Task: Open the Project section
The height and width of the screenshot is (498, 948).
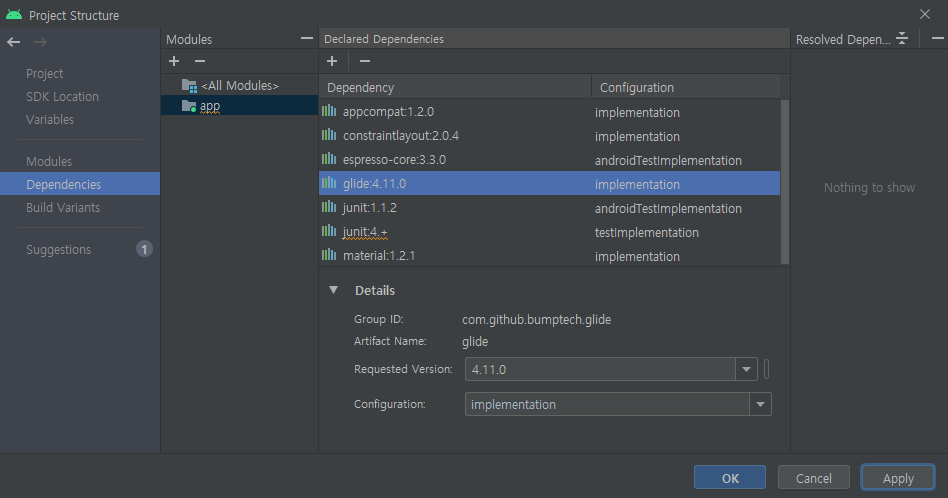Action: tap(45, 73)
